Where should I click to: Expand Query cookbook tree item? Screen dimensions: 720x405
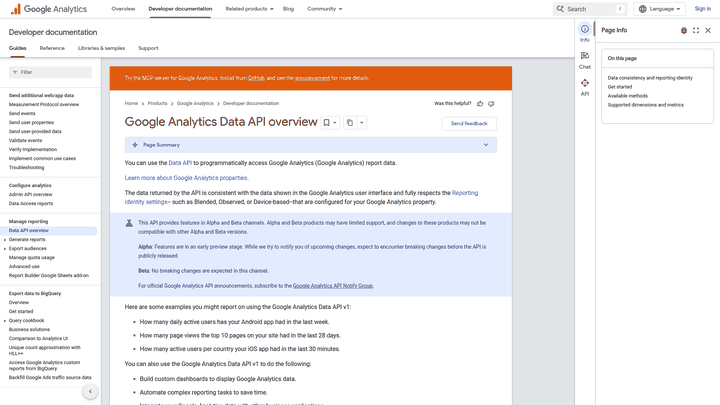(x=5, y=321)
